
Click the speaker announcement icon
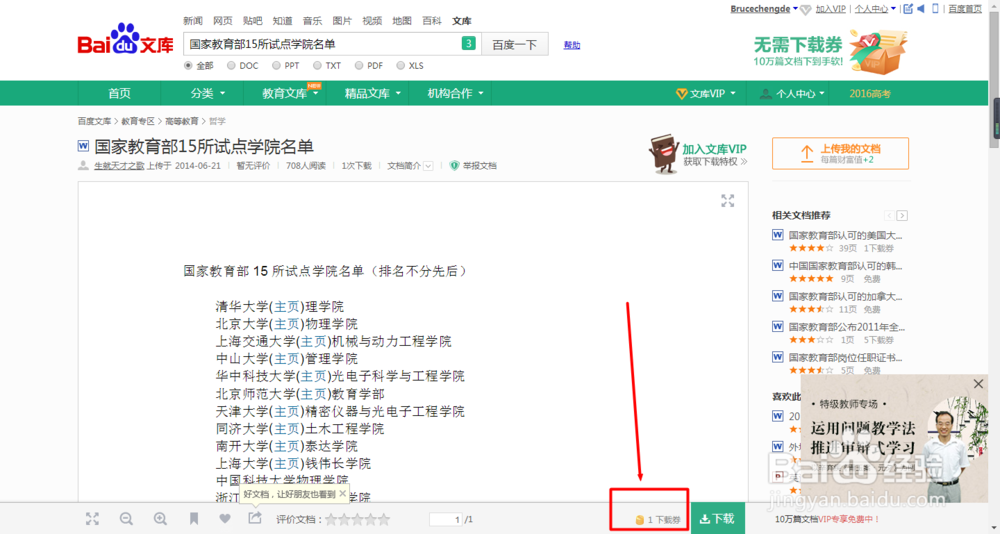[921, 9]
